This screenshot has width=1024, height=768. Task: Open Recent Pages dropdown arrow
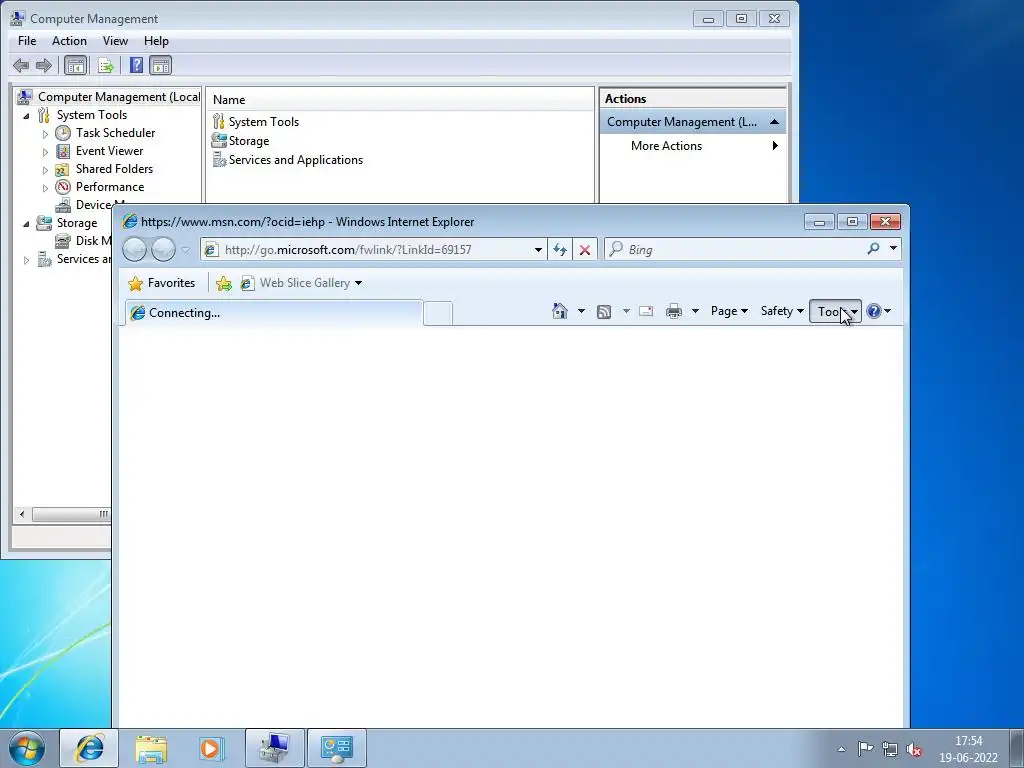tap(185, 250)
